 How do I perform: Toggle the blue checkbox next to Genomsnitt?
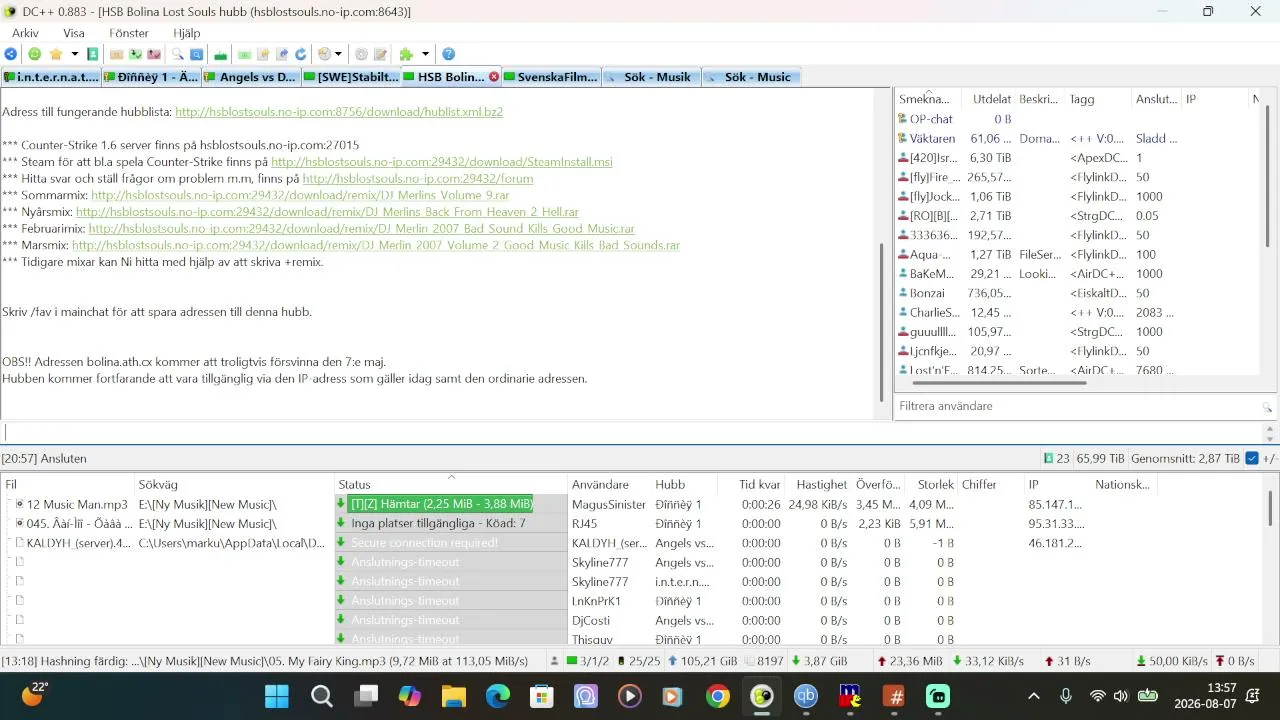tap(1252, 459)
